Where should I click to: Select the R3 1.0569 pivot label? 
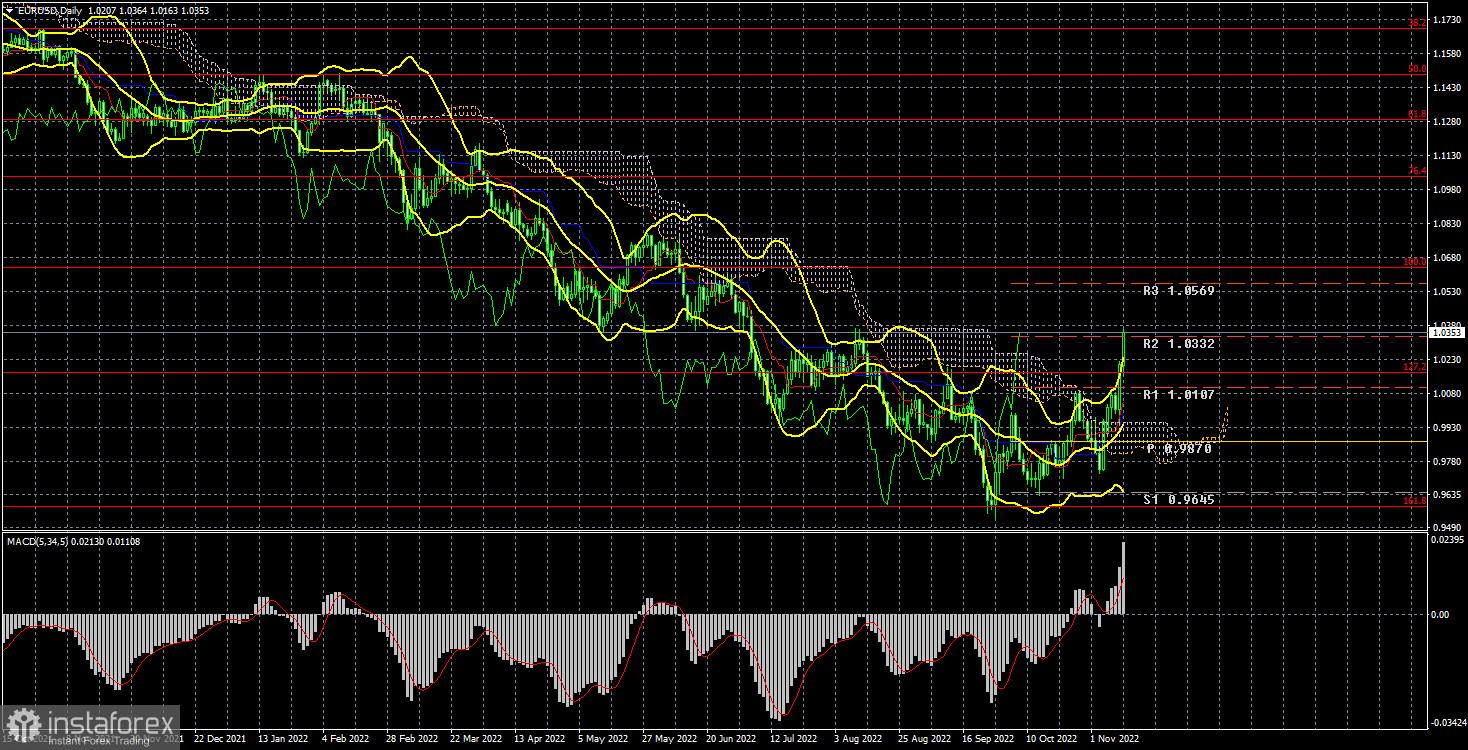(x=1179, y=290)
